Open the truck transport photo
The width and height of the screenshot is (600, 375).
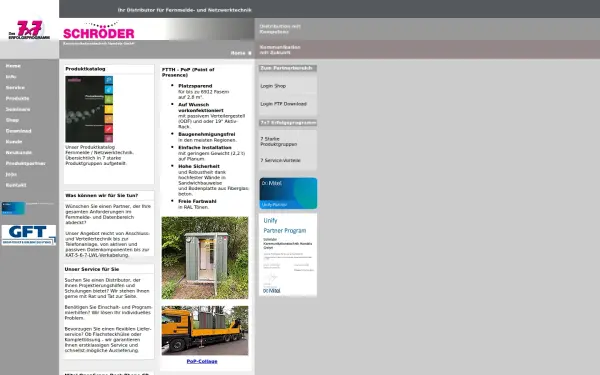point(205,330)
